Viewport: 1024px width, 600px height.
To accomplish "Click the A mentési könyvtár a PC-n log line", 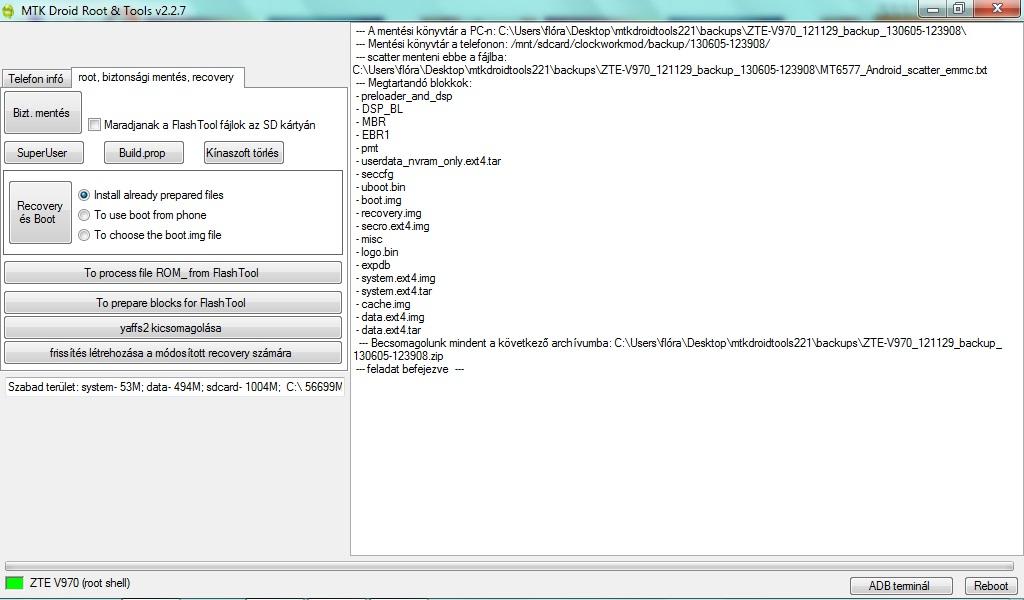I will coord(661,31).
